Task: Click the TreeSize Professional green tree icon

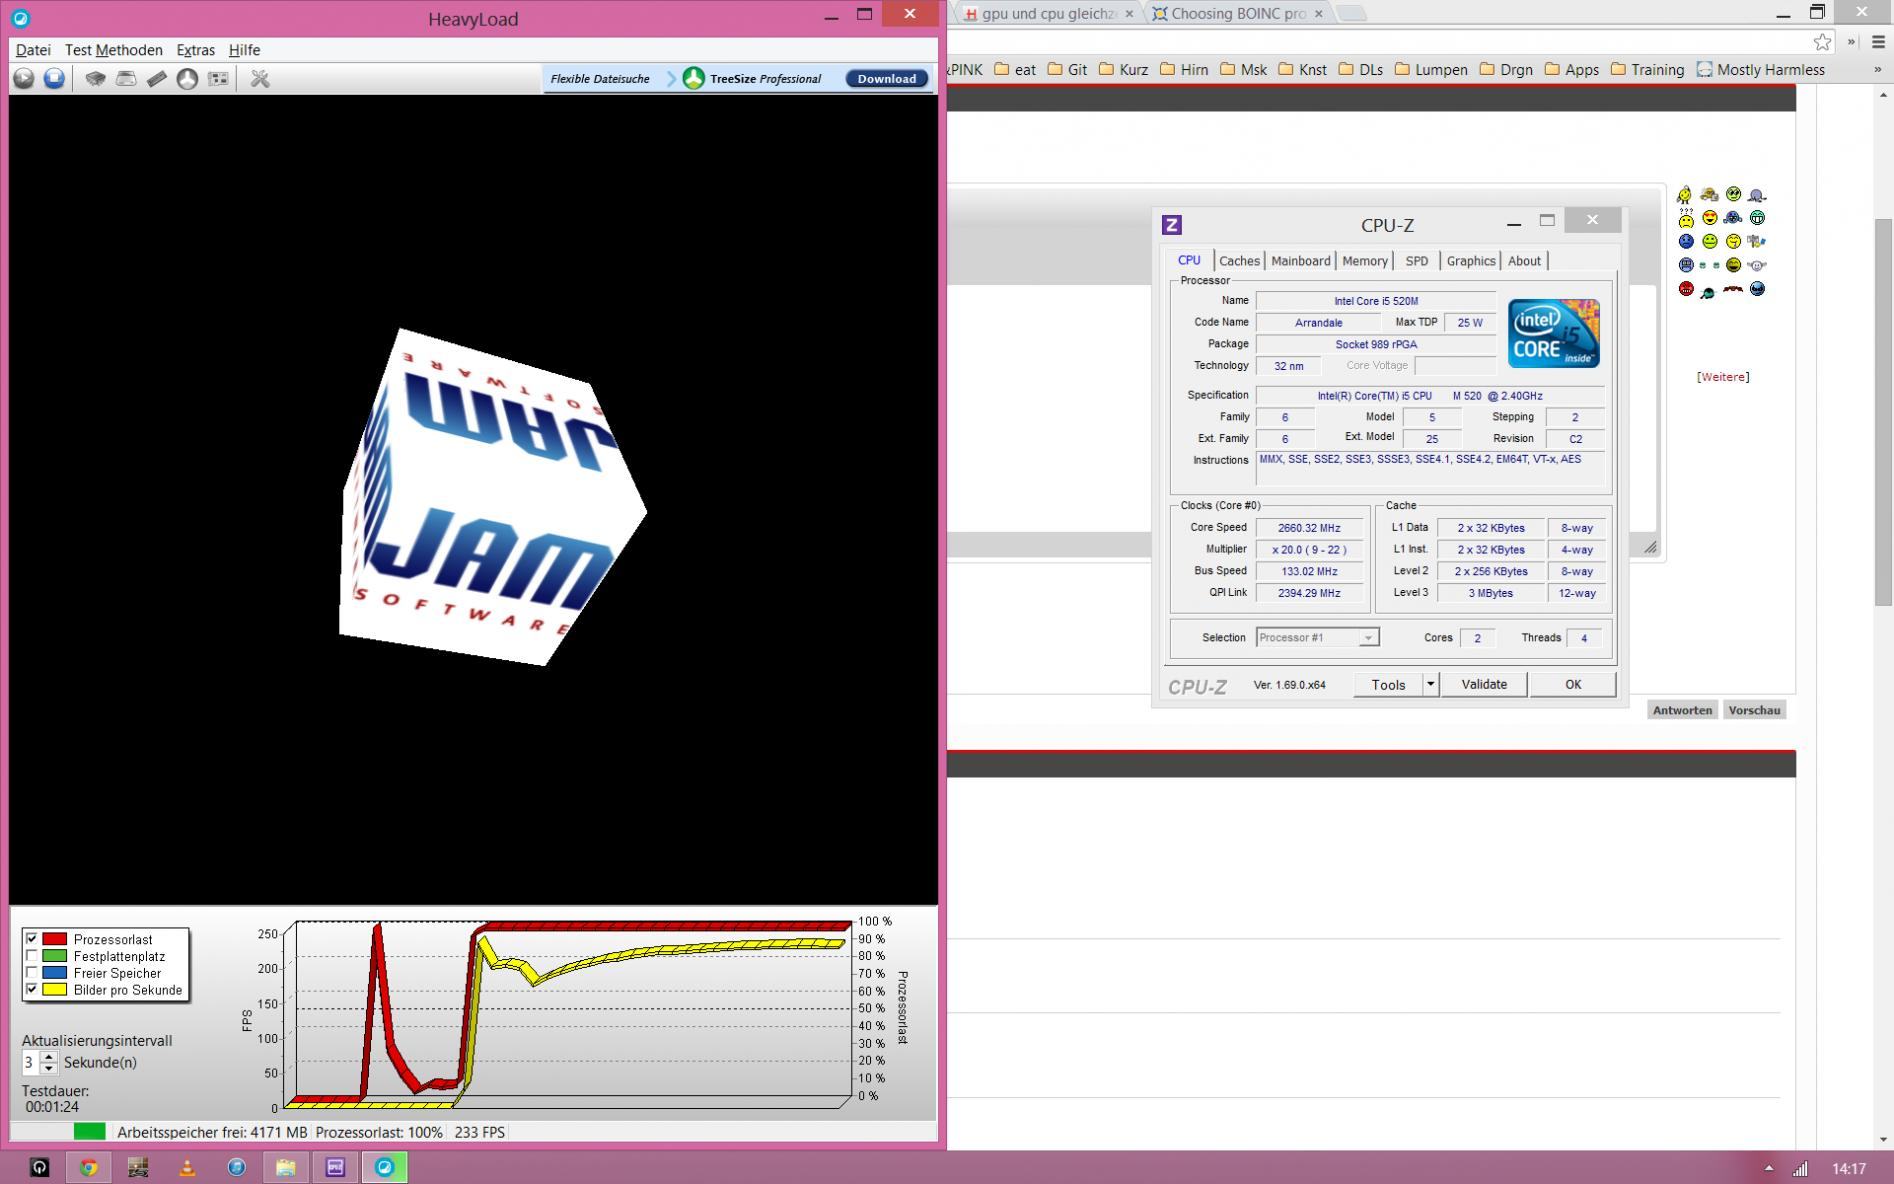Action: click(694, 78)
